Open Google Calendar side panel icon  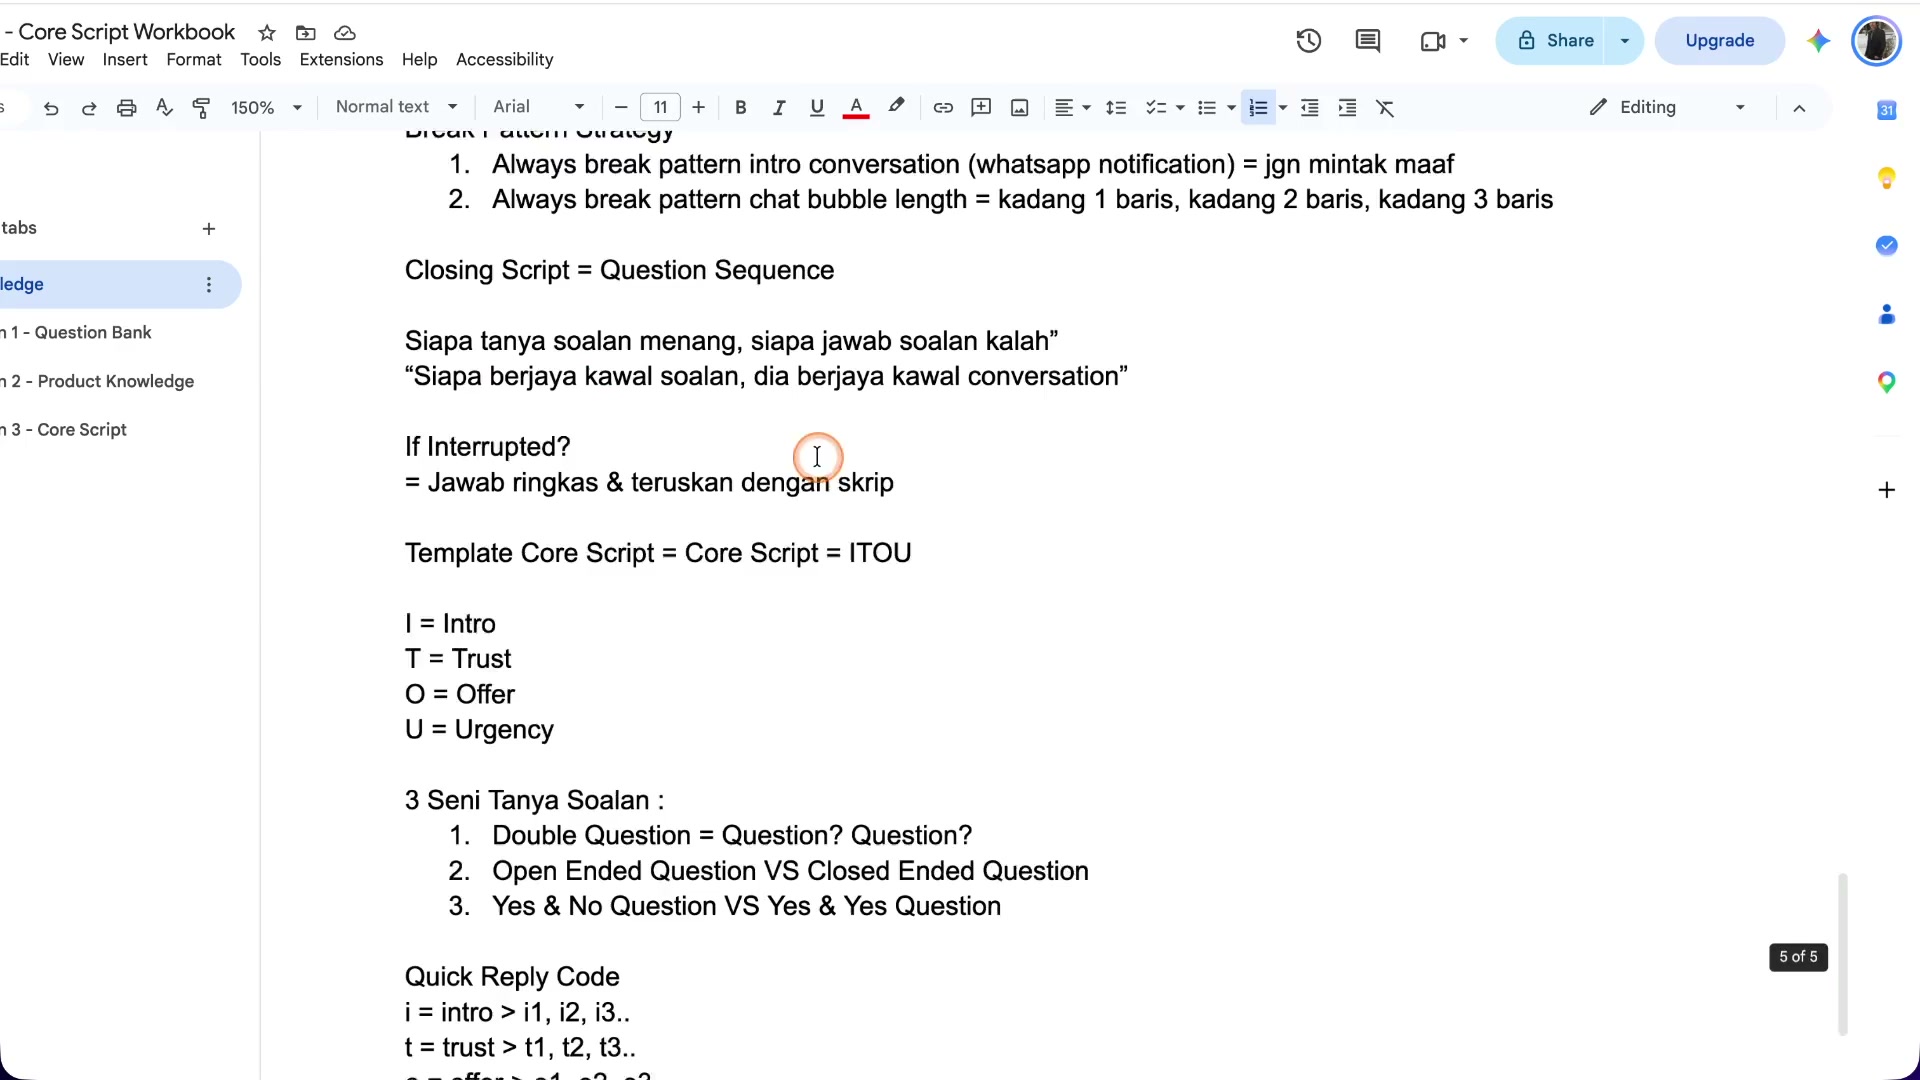1887,110
